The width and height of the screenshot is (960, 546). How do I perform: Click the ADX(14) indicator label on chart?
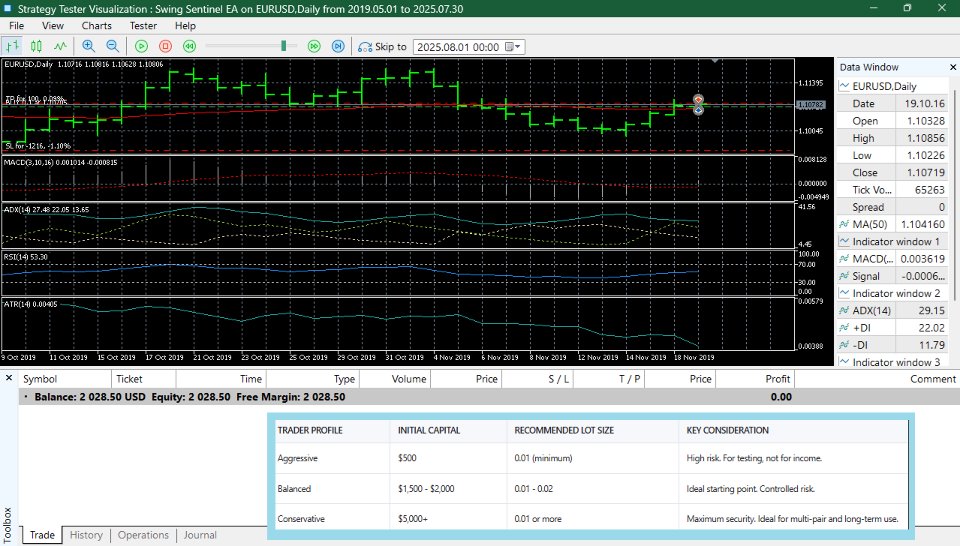click(46, 209)
